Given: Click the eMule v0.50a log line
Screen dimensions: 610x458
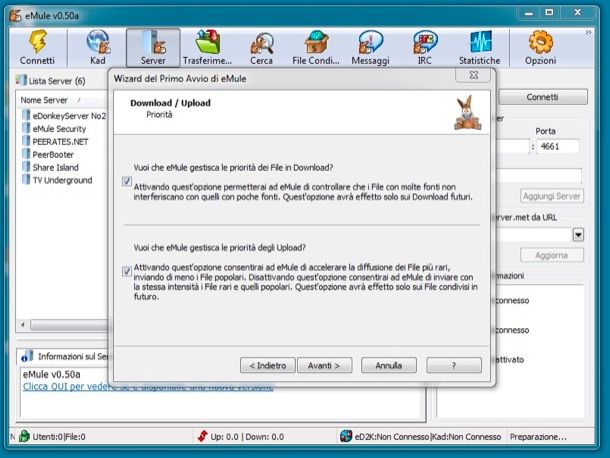Looking at the screenshot, I should coord(52,374).
